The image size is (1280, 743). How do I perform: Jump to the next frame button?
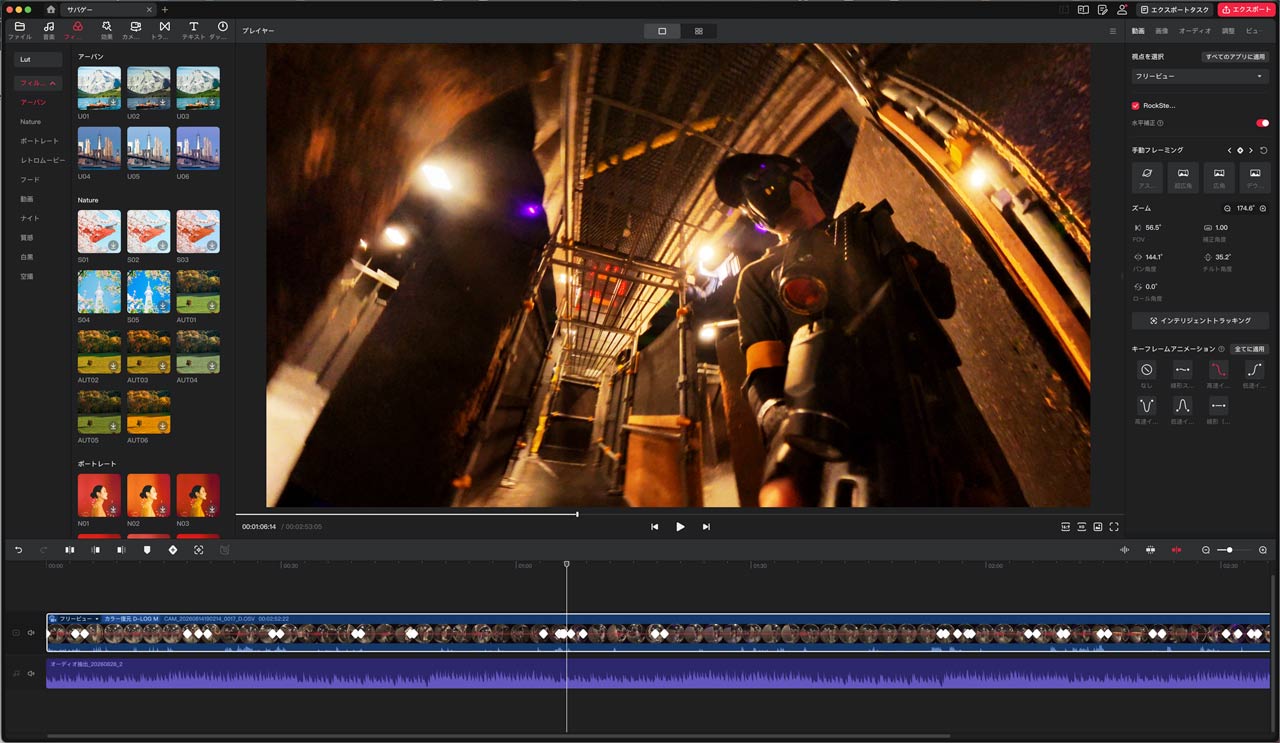[706, 526]
